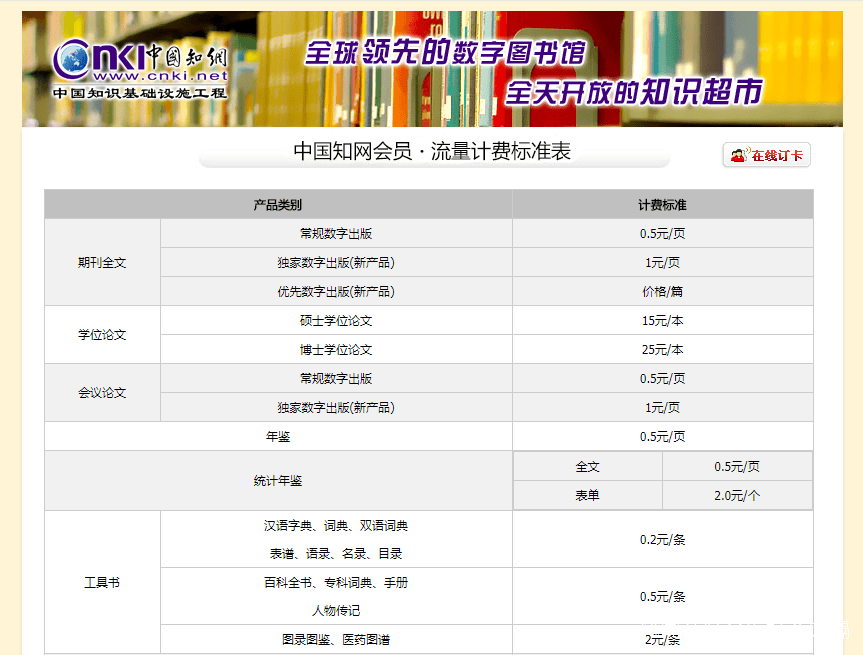Select the 年鉴 row
The height and width of the screenshot is (655, 863).
coord(278,436)
